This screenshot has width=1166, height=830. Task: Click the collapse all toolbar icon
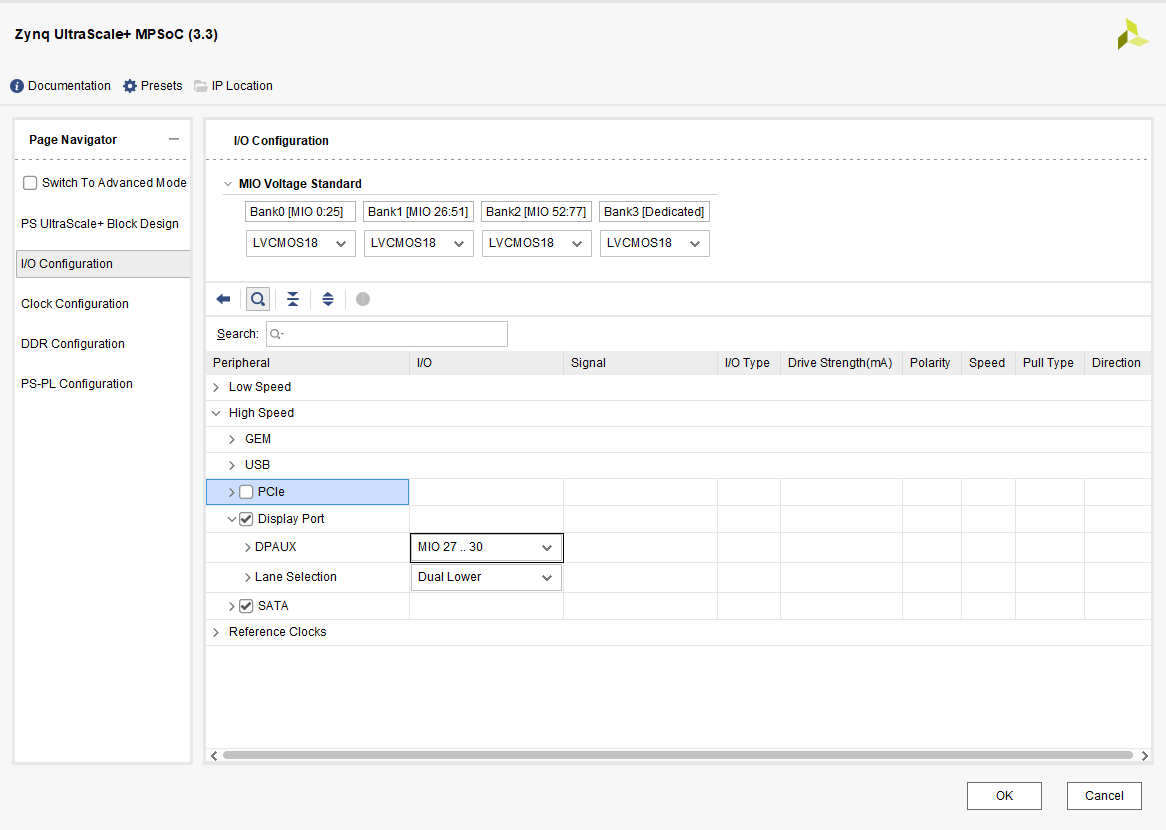pyautogui.click(x=293, y=299)
